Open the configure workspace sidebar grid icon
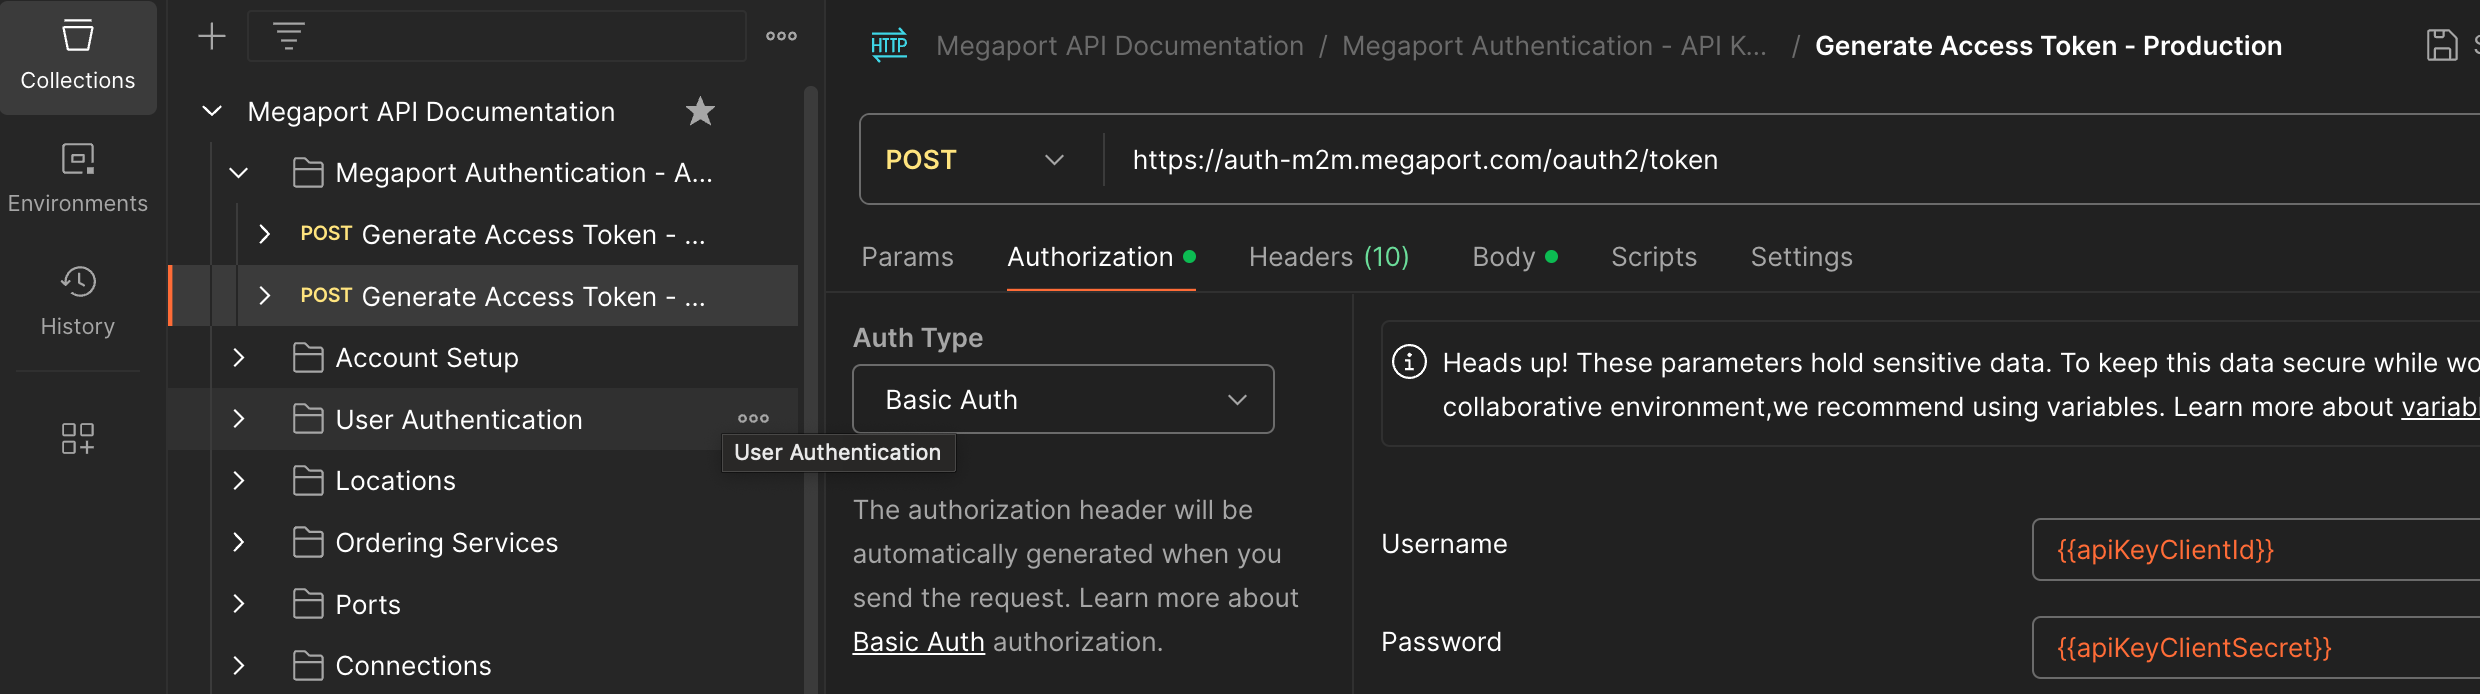Viewport: 2480px width, 694px height. coord(78,438)
